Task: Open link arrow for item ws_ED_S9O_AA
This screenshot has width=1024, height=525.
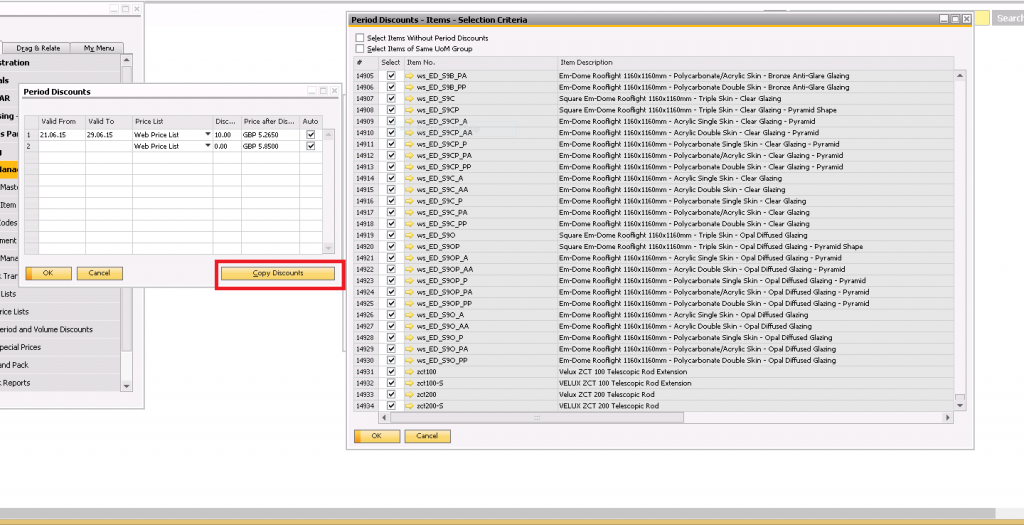Action: [409, 326]
